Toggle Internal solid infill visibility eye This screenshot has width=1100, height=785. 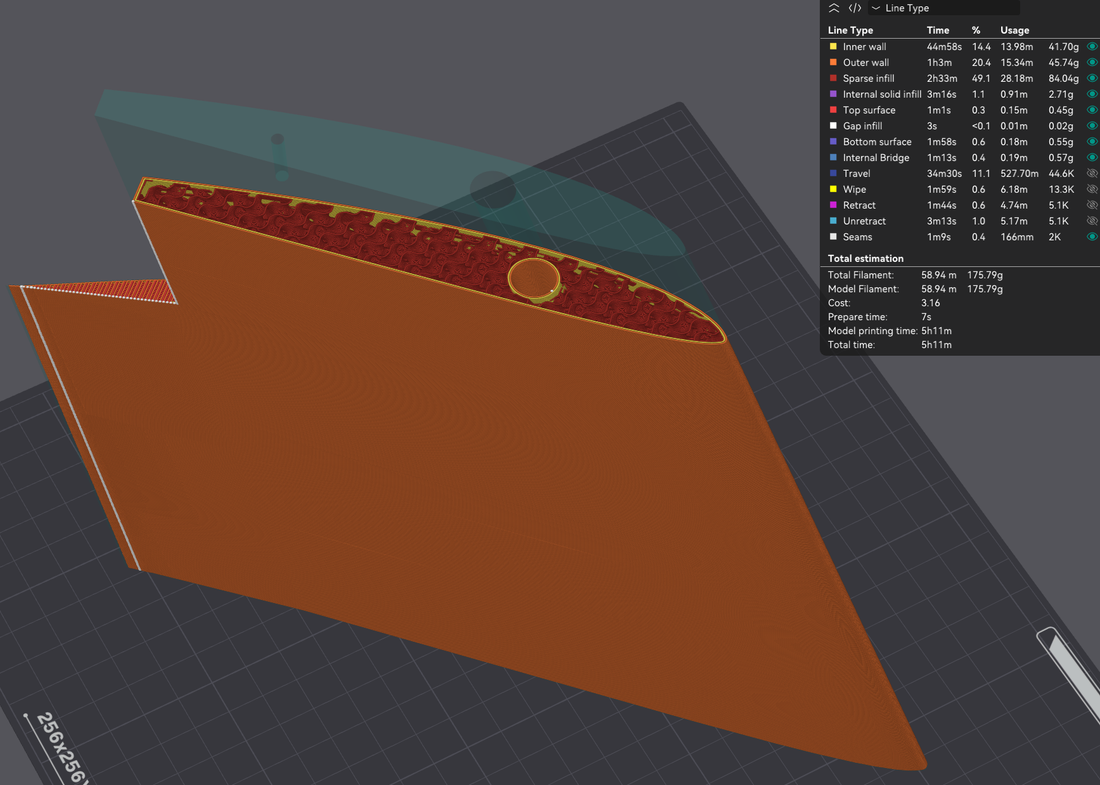pos(1092,94)
